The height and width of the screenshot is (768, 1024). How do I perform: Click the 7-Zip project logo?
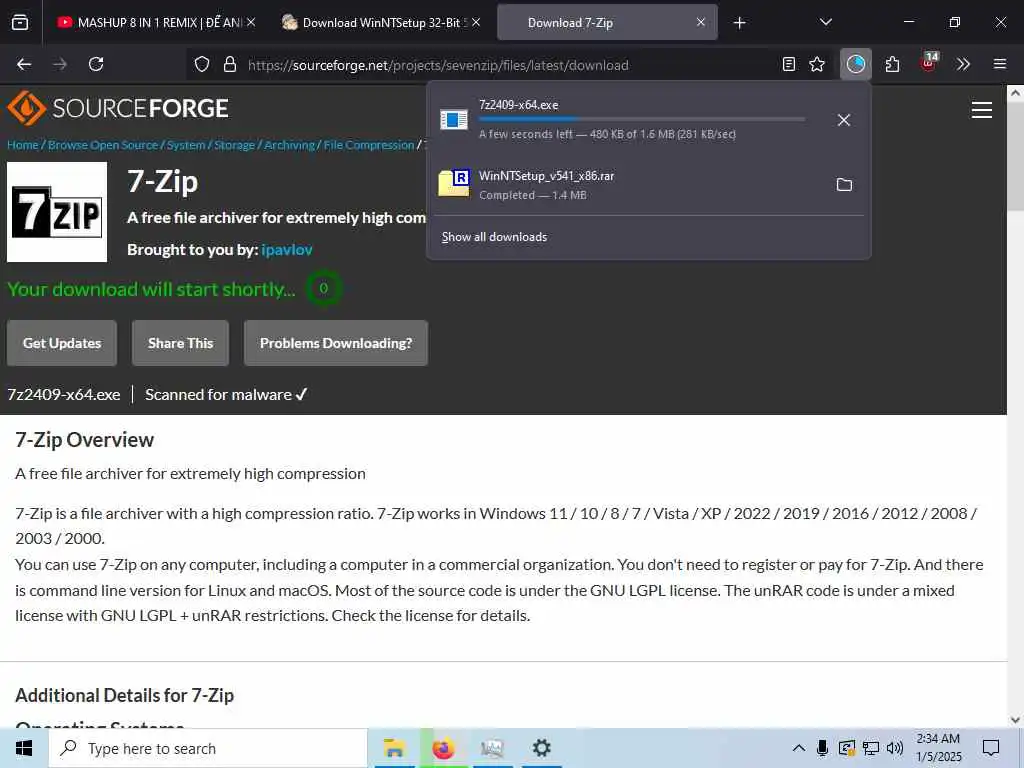tap(57, 212)
